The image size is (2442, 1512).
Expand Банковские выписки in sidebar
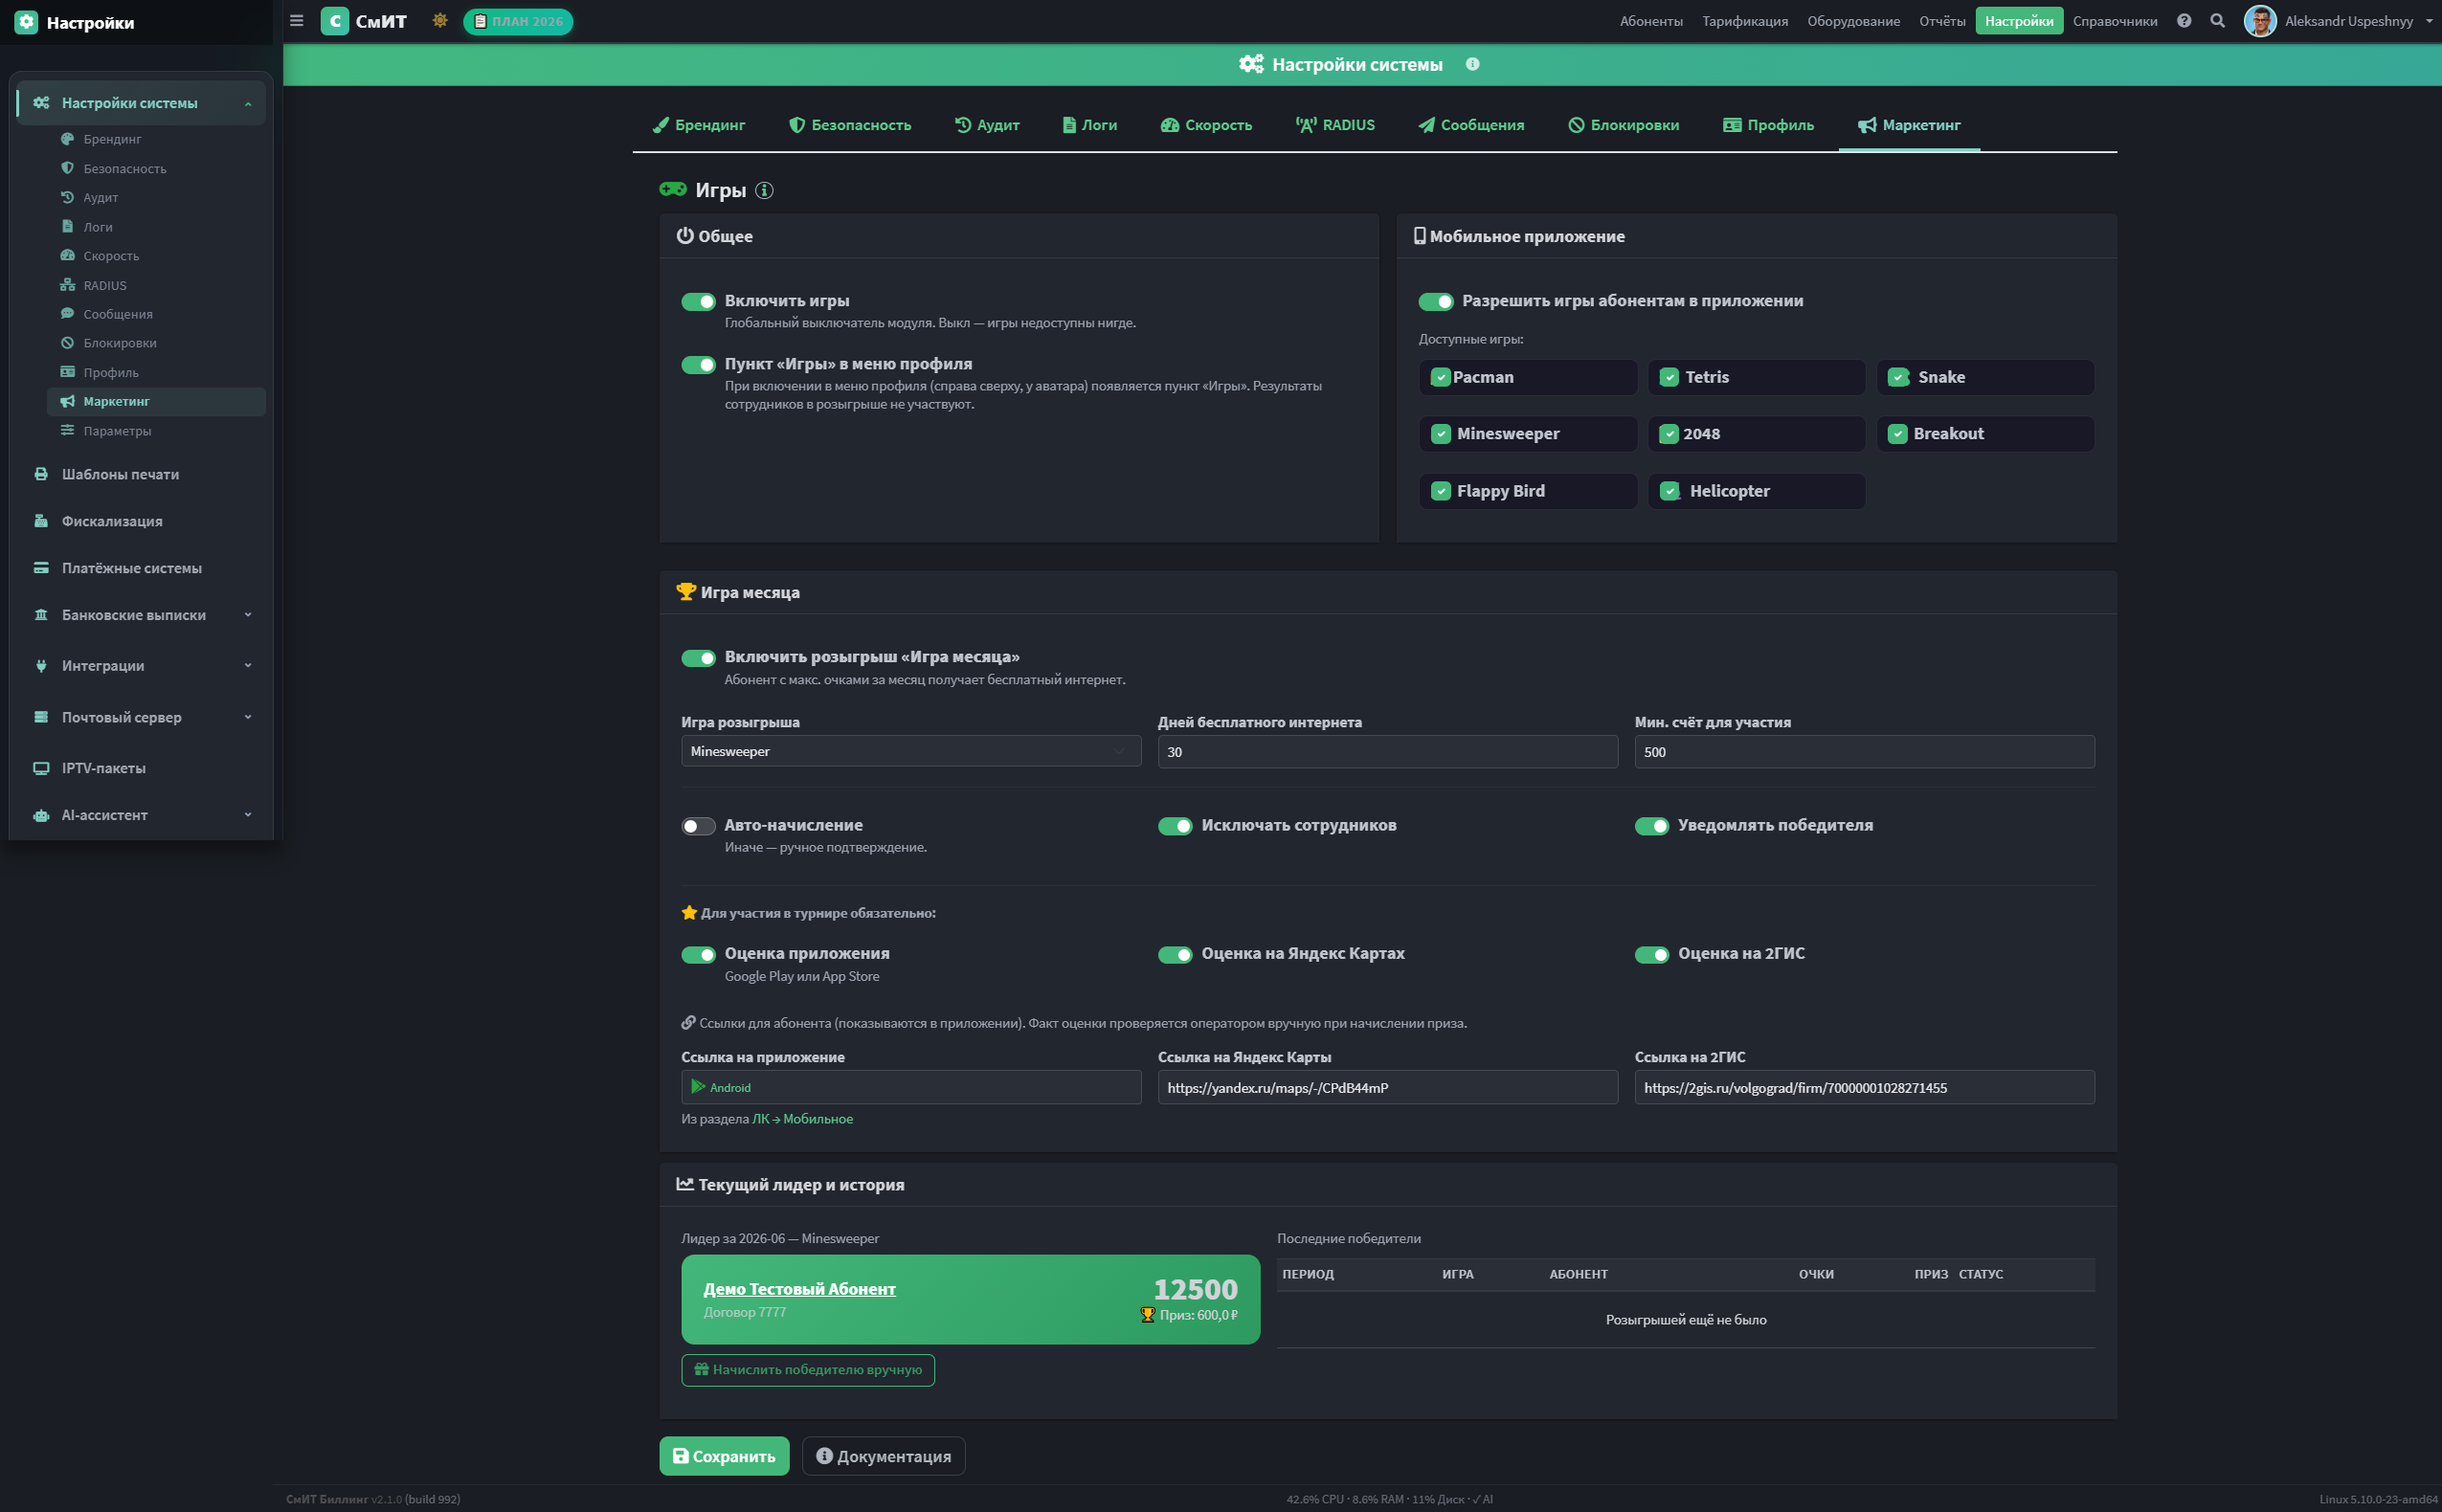(140, 615)
